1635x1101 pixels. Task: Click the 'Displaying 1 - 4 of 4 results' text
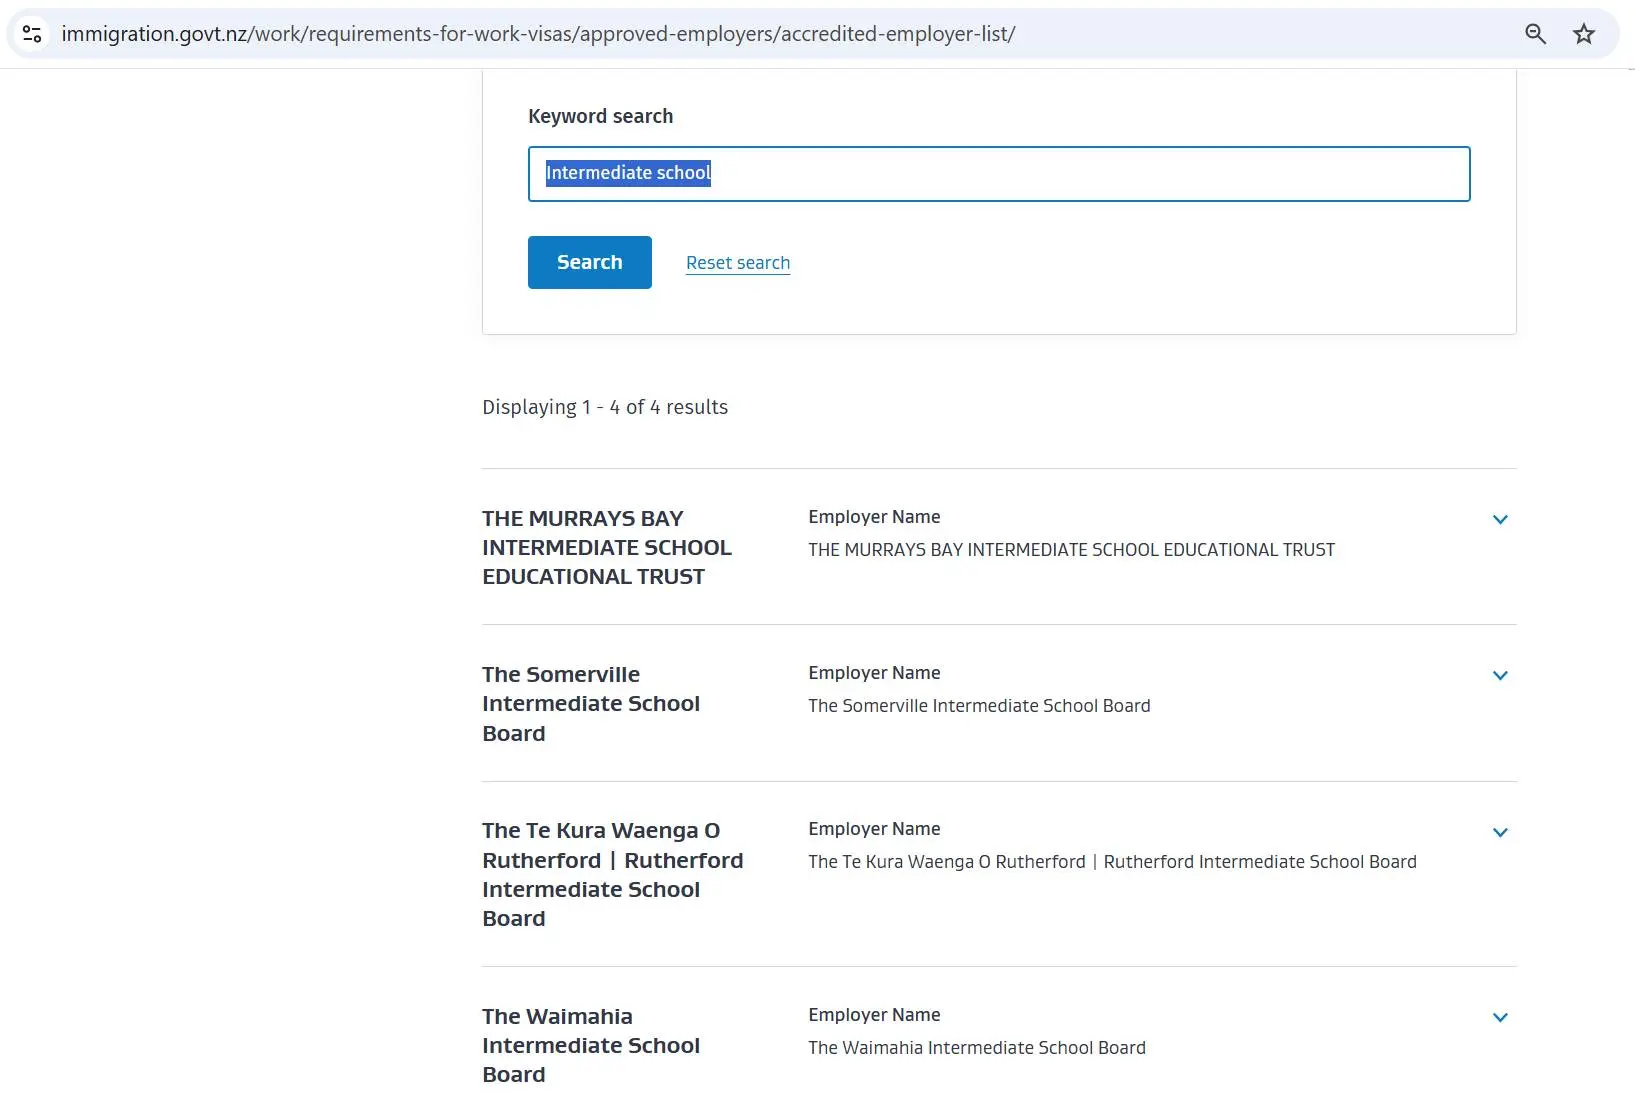click(x=605, y=407)
